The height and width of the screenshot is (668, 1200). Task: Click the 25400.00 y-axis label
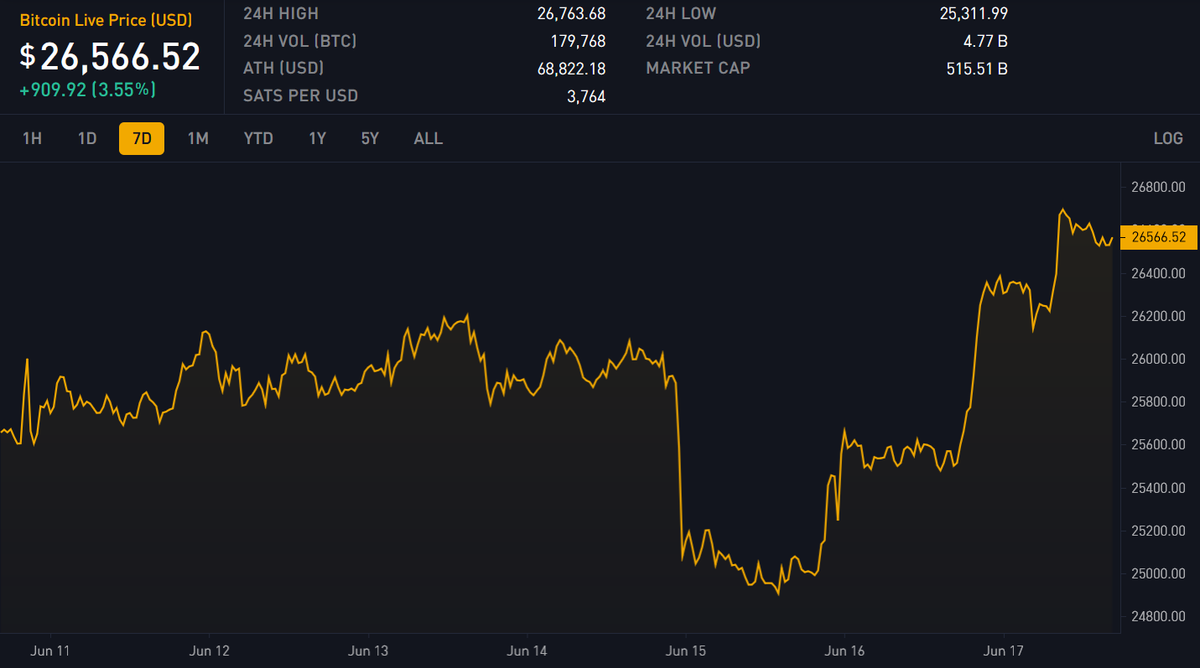[1158, 488]
